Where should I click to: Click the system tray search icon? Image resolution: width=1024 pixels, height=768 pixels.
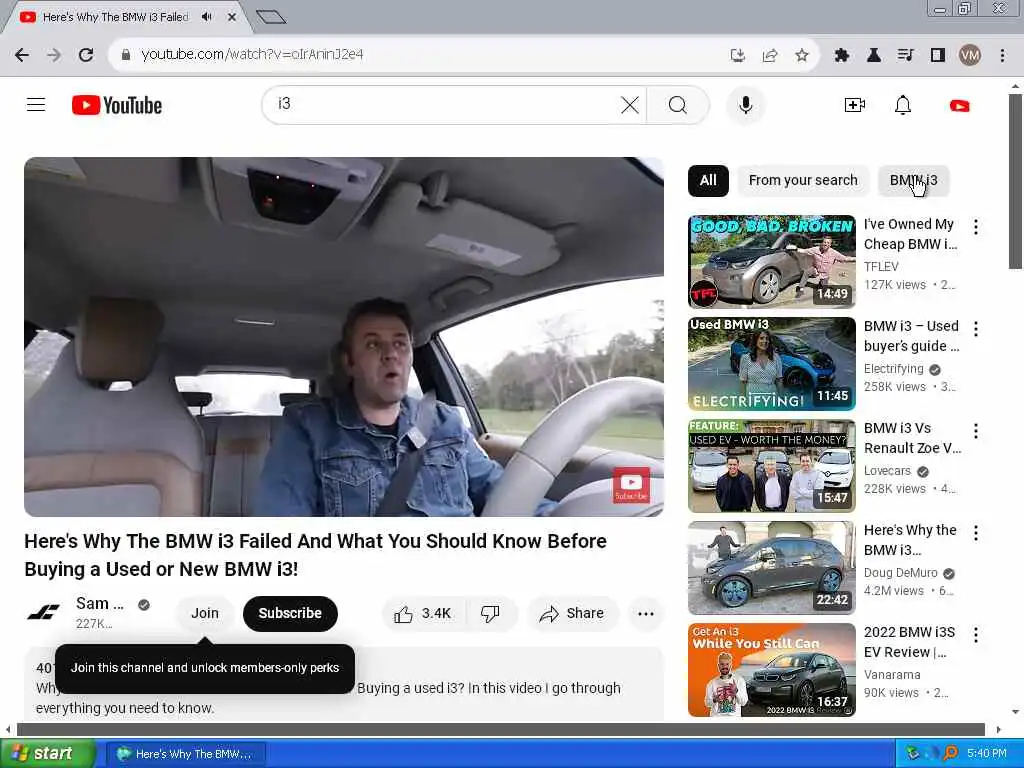pyautogui.click(x=950, y=753)
